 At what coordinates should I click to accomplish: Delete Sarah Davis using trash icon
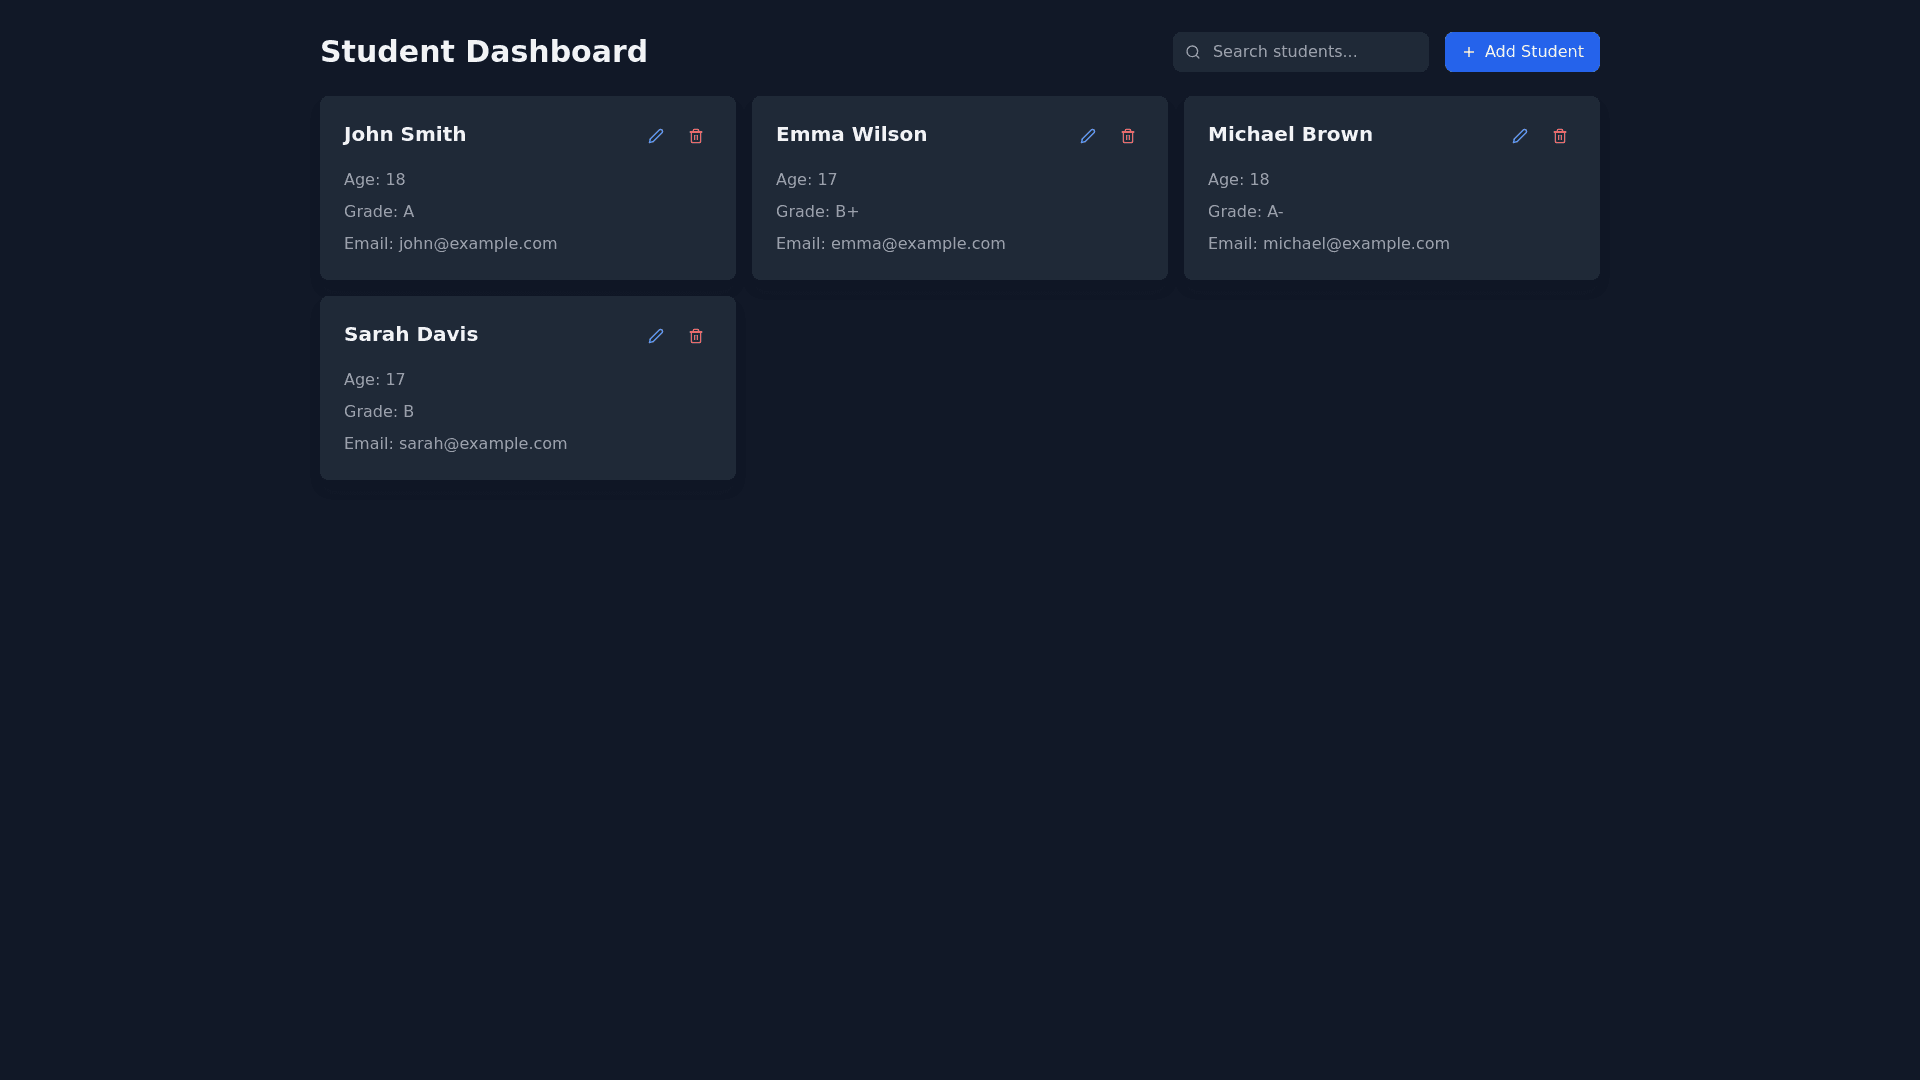click(x=696, y=336)
